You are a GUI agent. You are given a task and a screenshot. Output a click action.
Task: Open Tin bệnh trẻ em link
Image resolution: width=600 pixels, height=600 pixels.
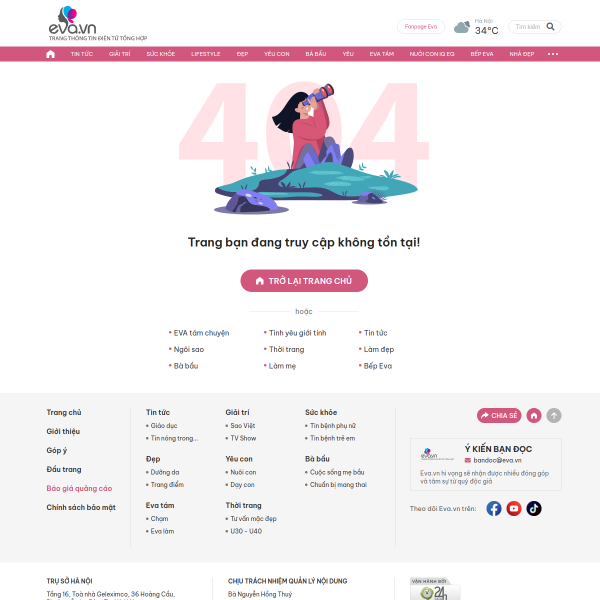click(x=332, y=438)
